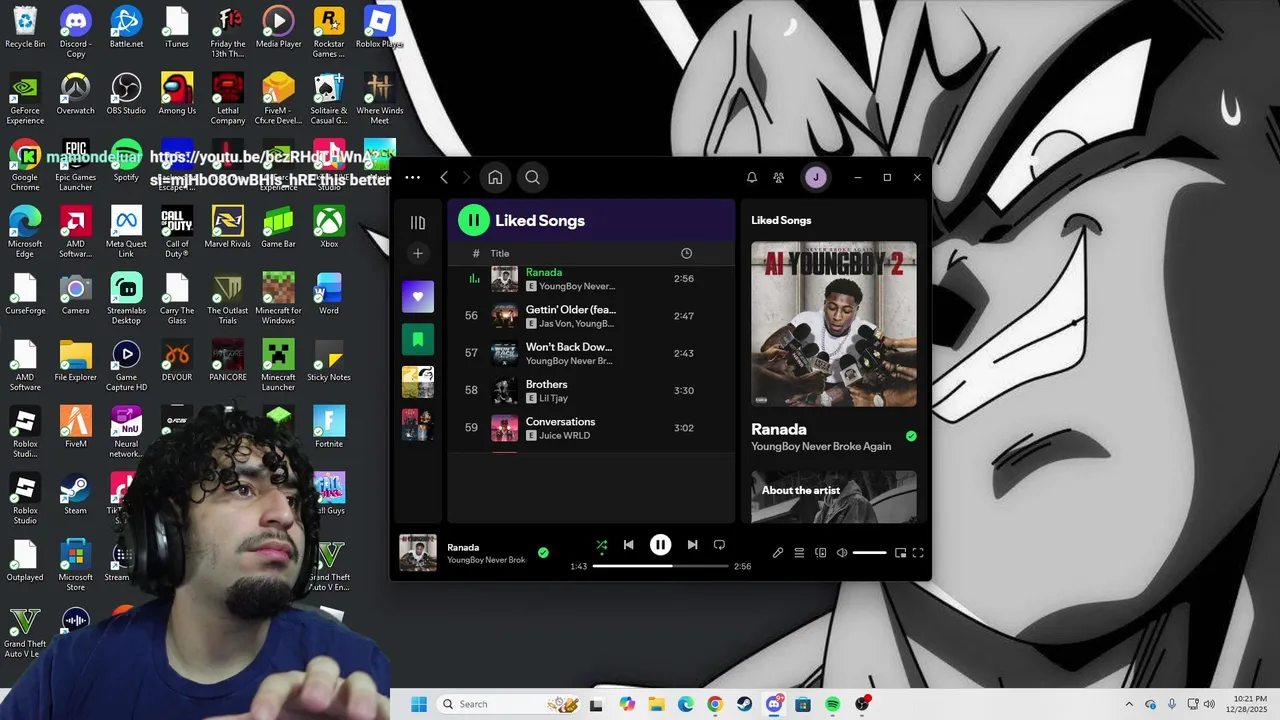This screenshot has height=720, width=1280.
Task: Pause Liked Songs with green header button
Action: coord(474,220)
